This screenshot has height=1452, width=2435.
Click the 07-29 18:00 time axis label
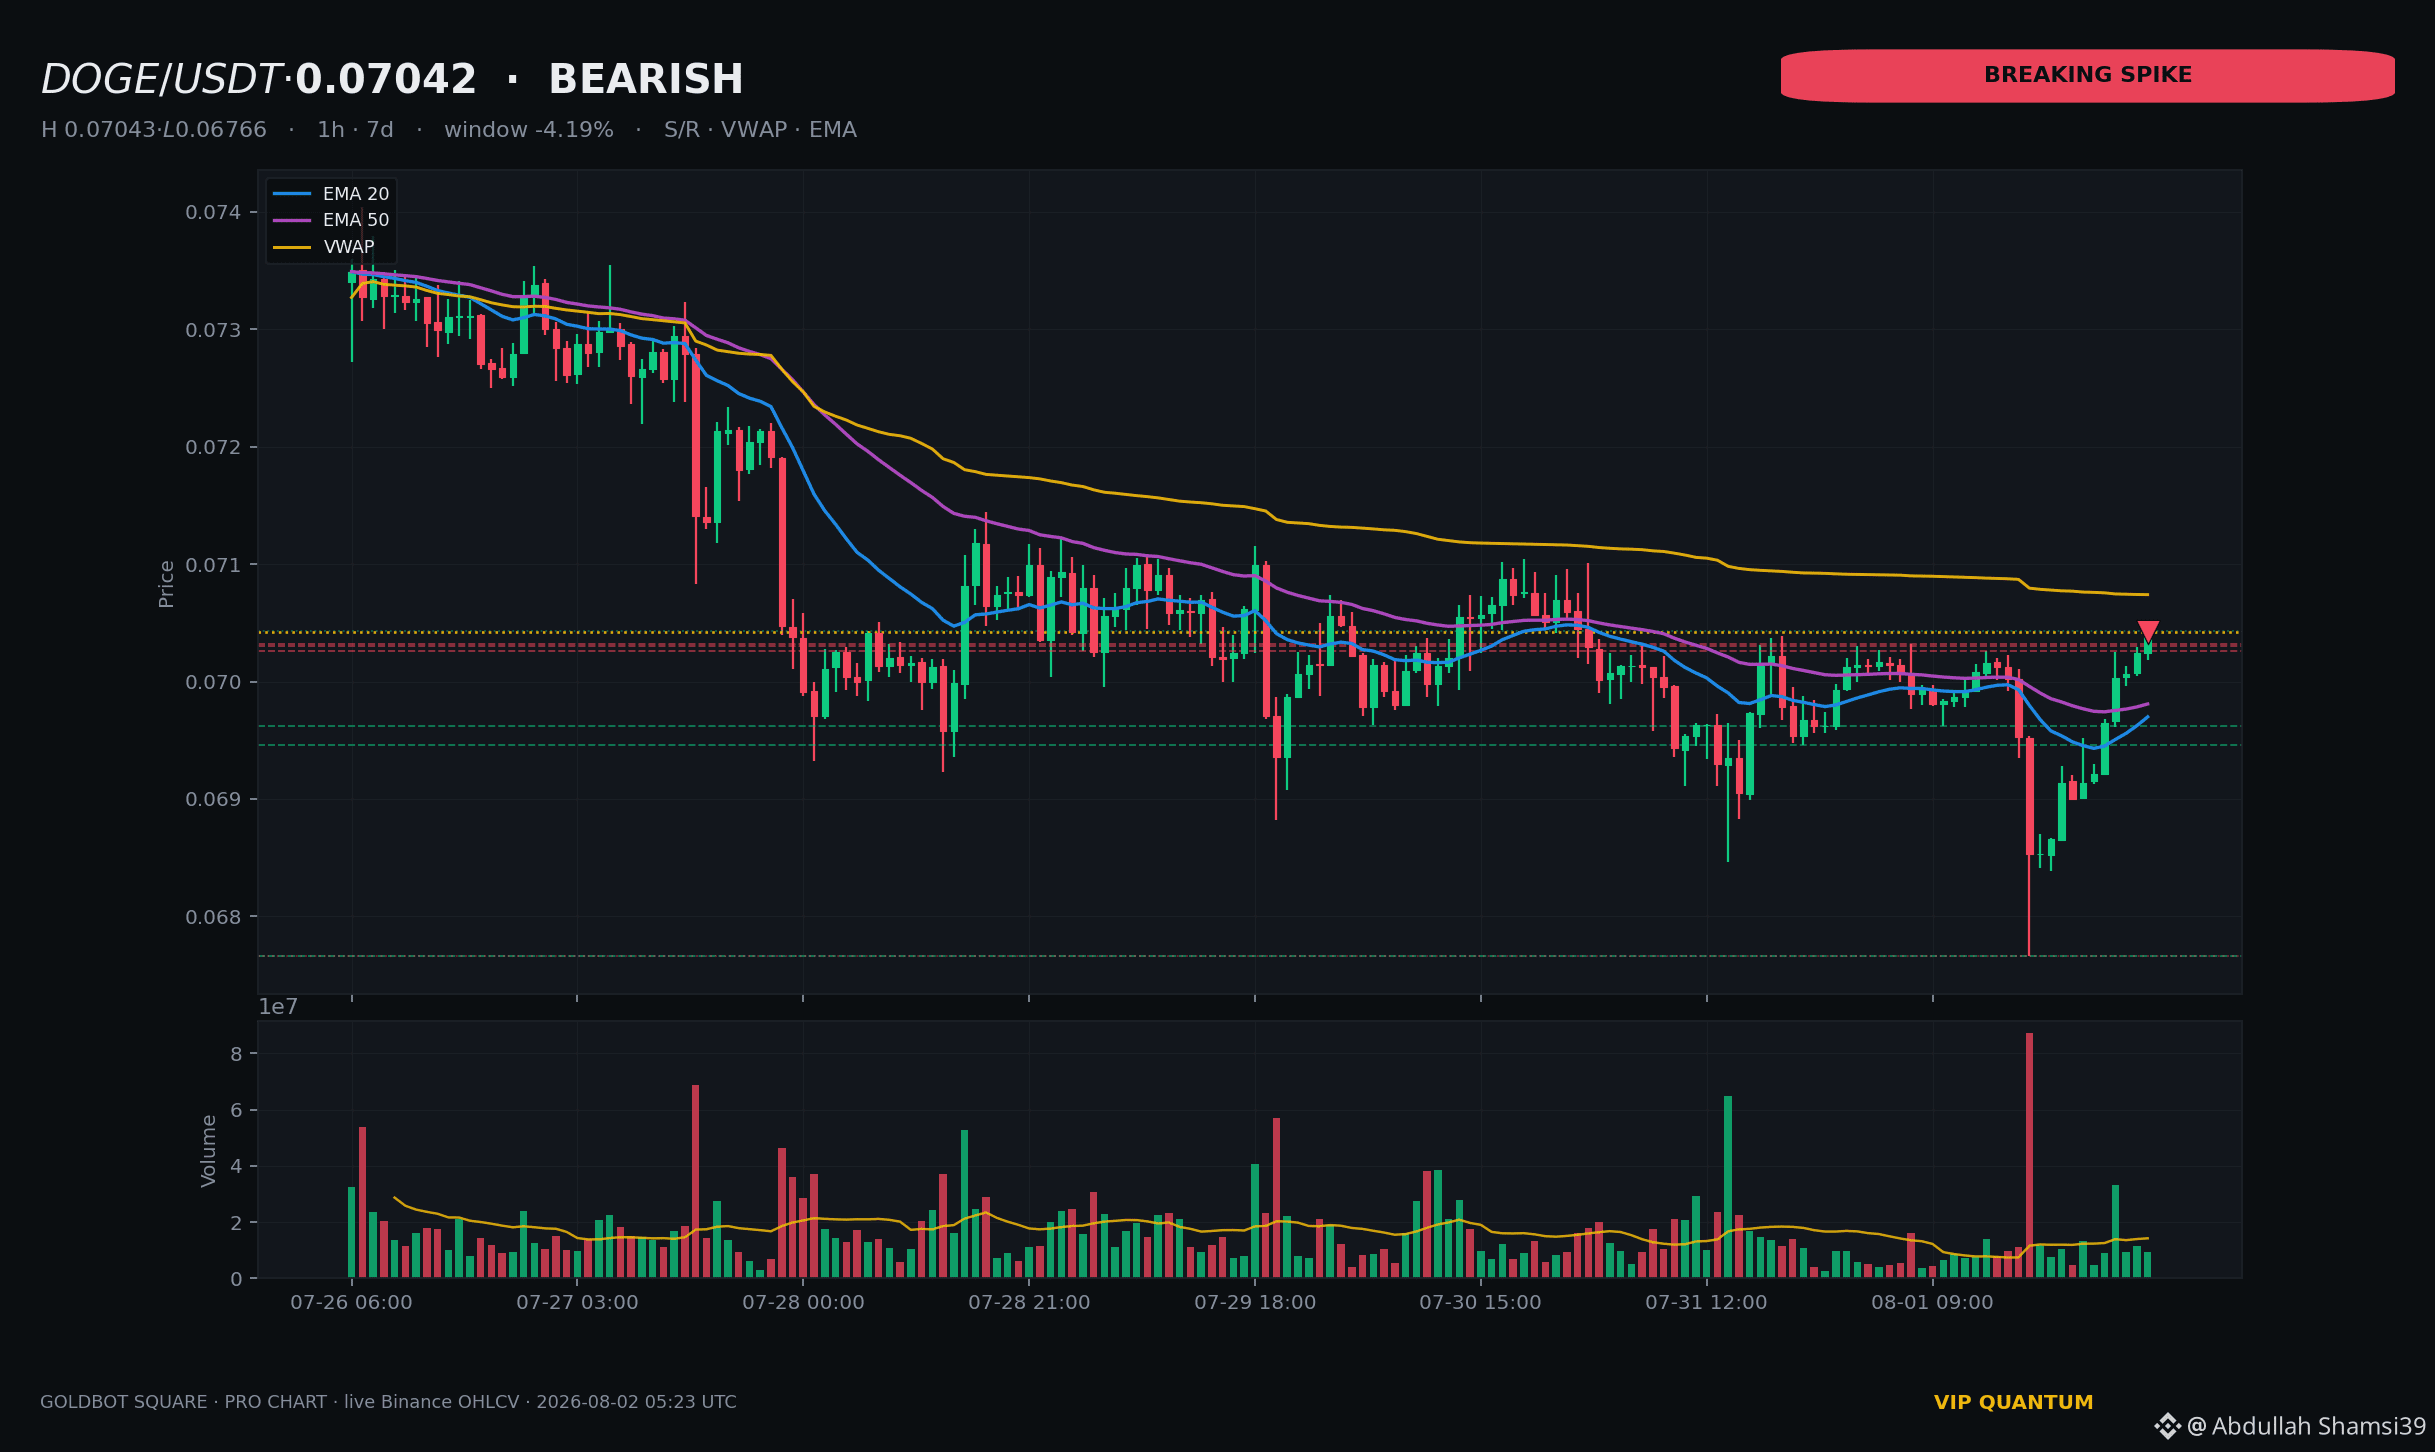coord(1255,1303)
